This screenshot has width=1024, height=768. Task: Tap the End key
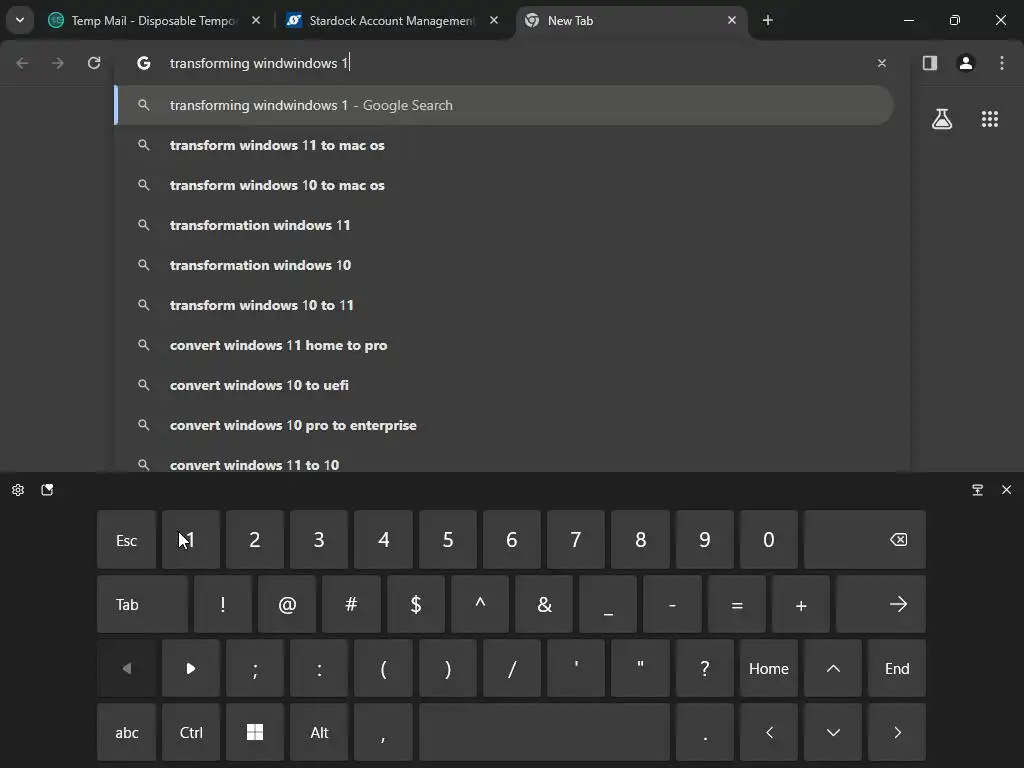pos(897,668)
